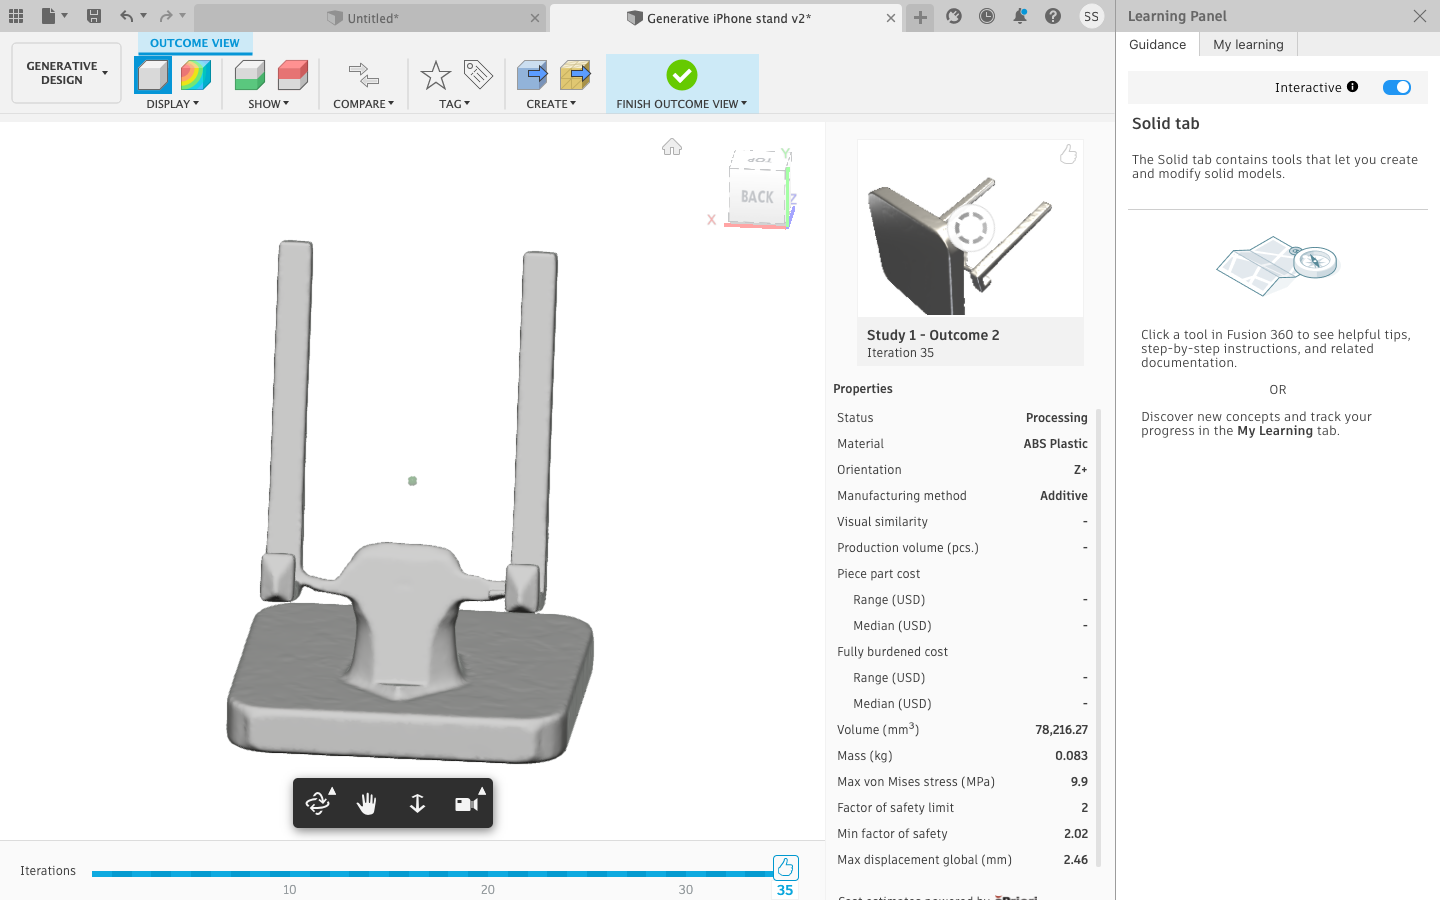1440x900 pixels.
Task: Expand the COMPARE dropdown menu
Action: (364, 104)
